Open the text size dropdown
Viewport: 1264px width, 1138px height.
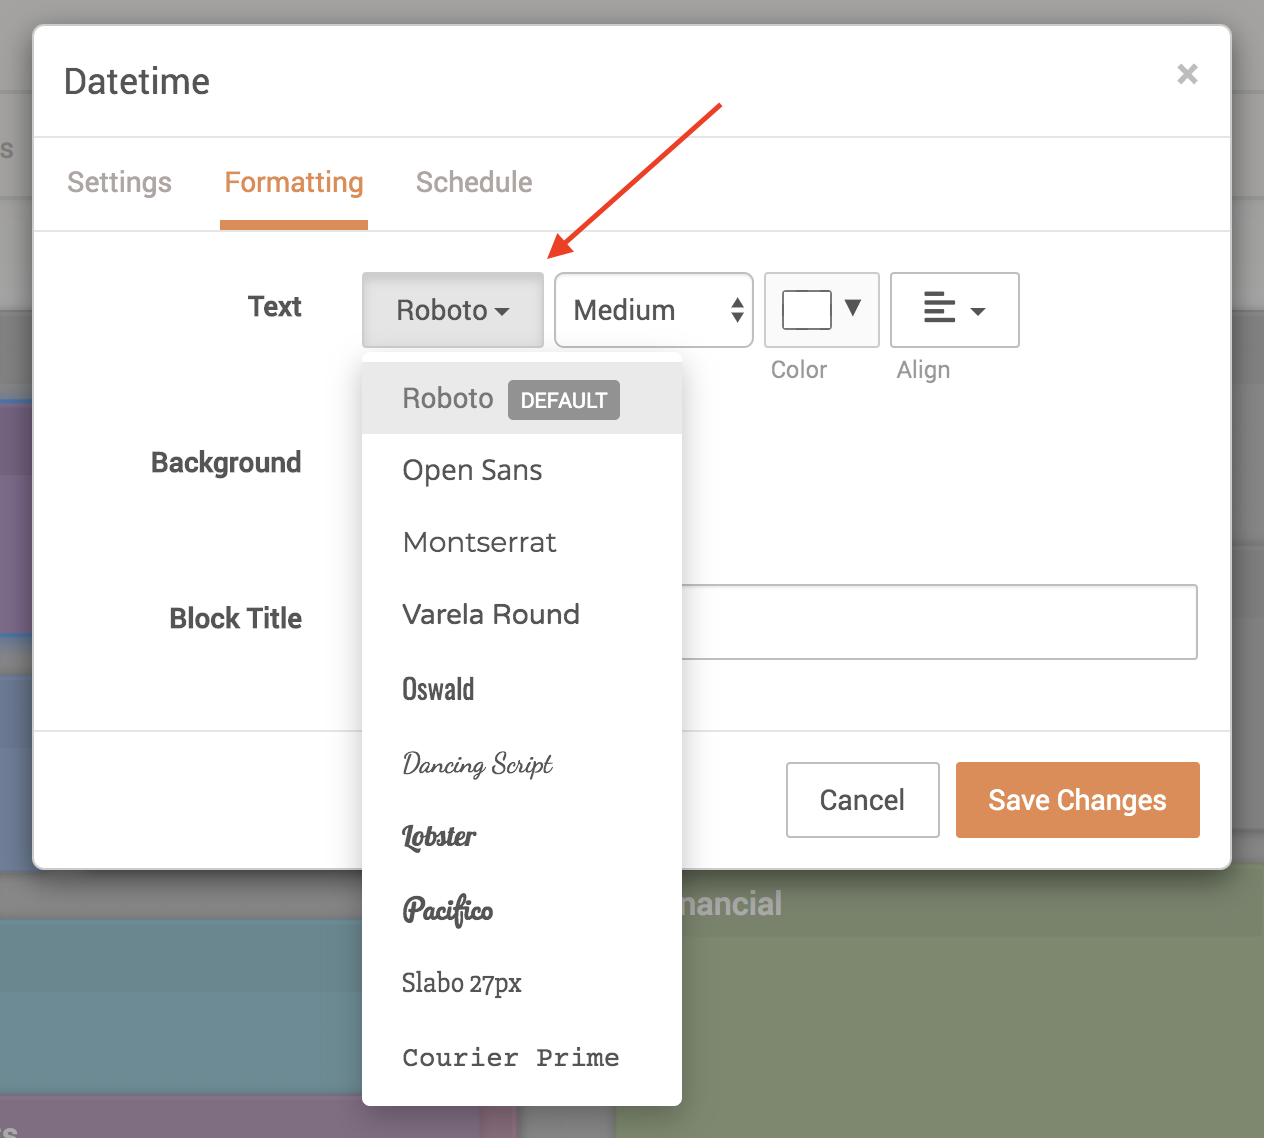pyautogui.click(x=653, y=310)
